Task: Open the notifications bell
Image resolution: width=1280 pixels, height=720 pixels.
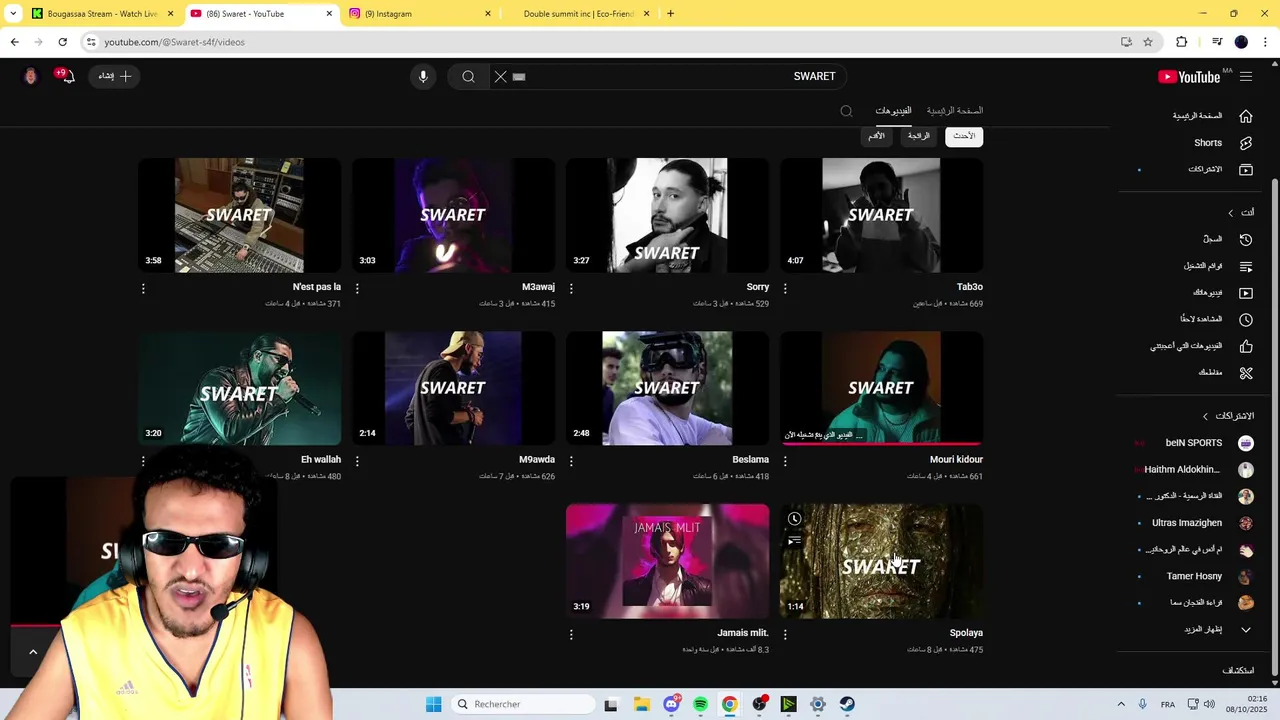Action: pos(66,77)
